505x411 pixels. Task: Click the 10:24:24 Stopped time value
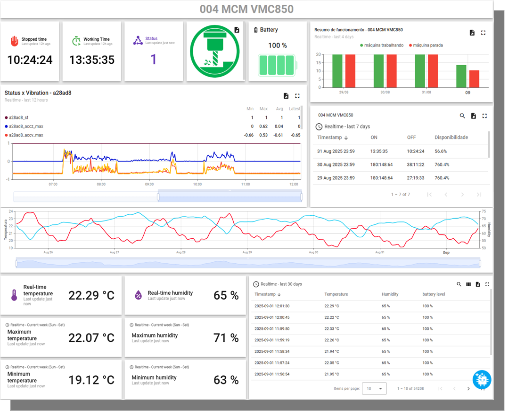coord(30,60)
